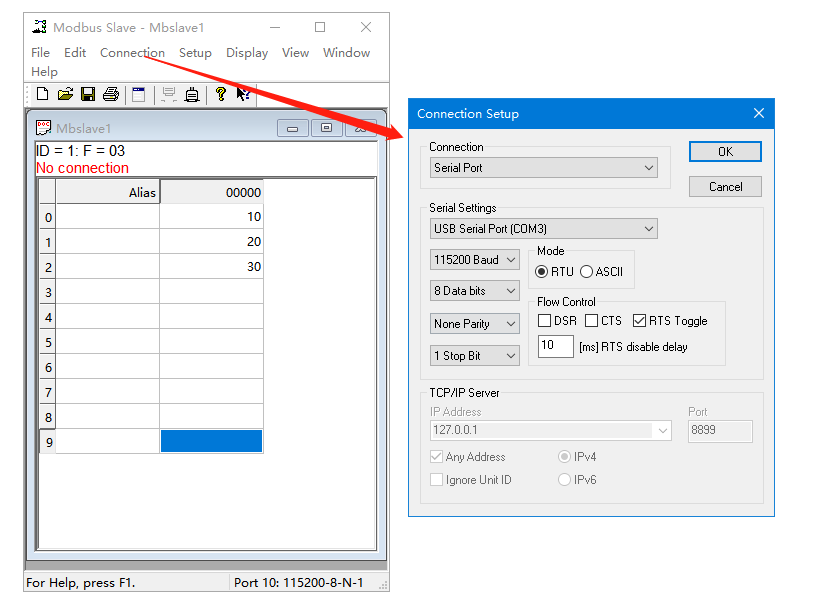This screenshot has height=604, width=831.
Task: Click the Save floppy disk icon
Action: tap(88, 94)
